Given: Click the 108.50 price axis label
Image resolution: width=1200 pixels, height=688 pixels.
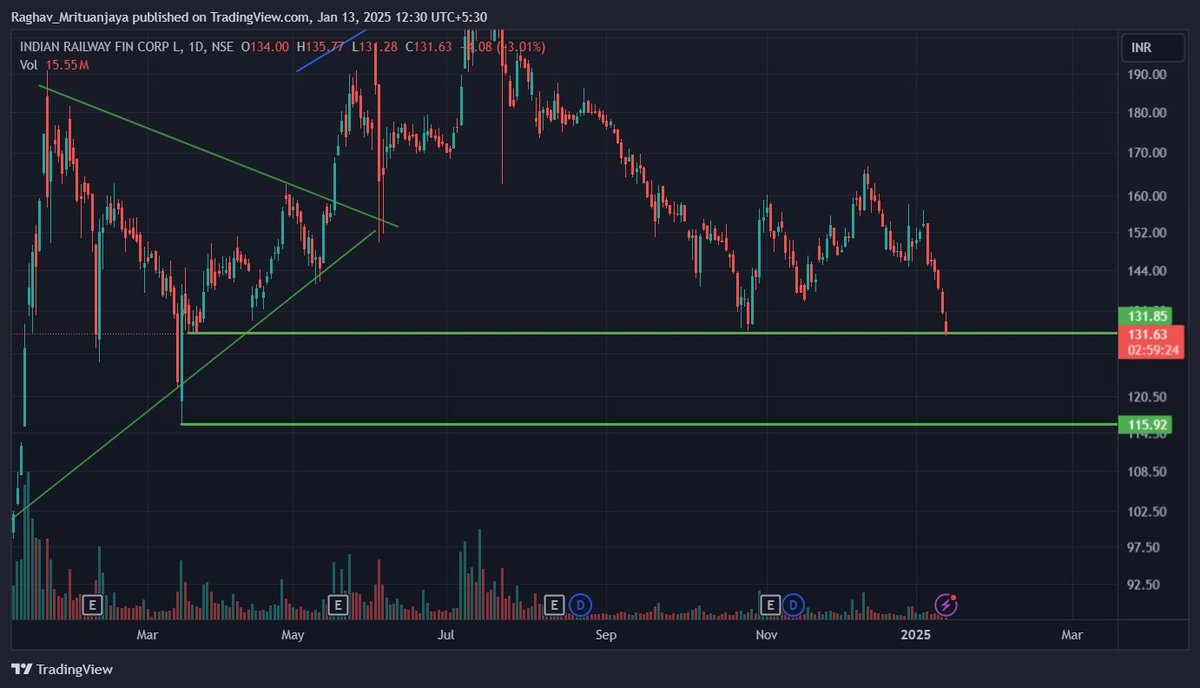Looking at the screenshot, I should [x=1146, y=472].
